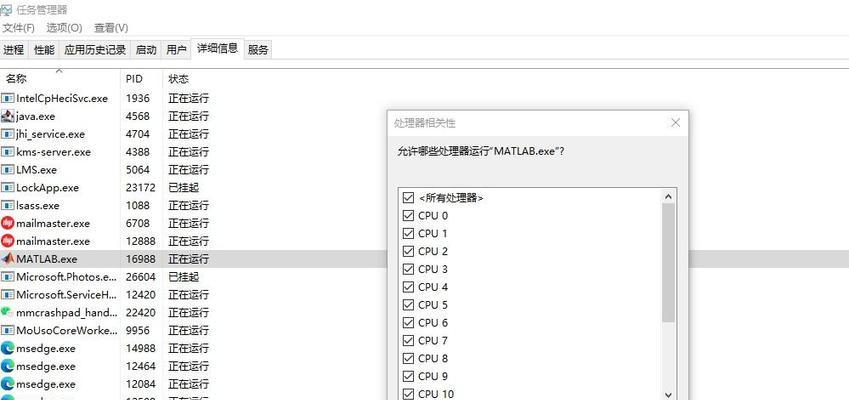Click 正在运行 status of MATLAB.exe

188,259
